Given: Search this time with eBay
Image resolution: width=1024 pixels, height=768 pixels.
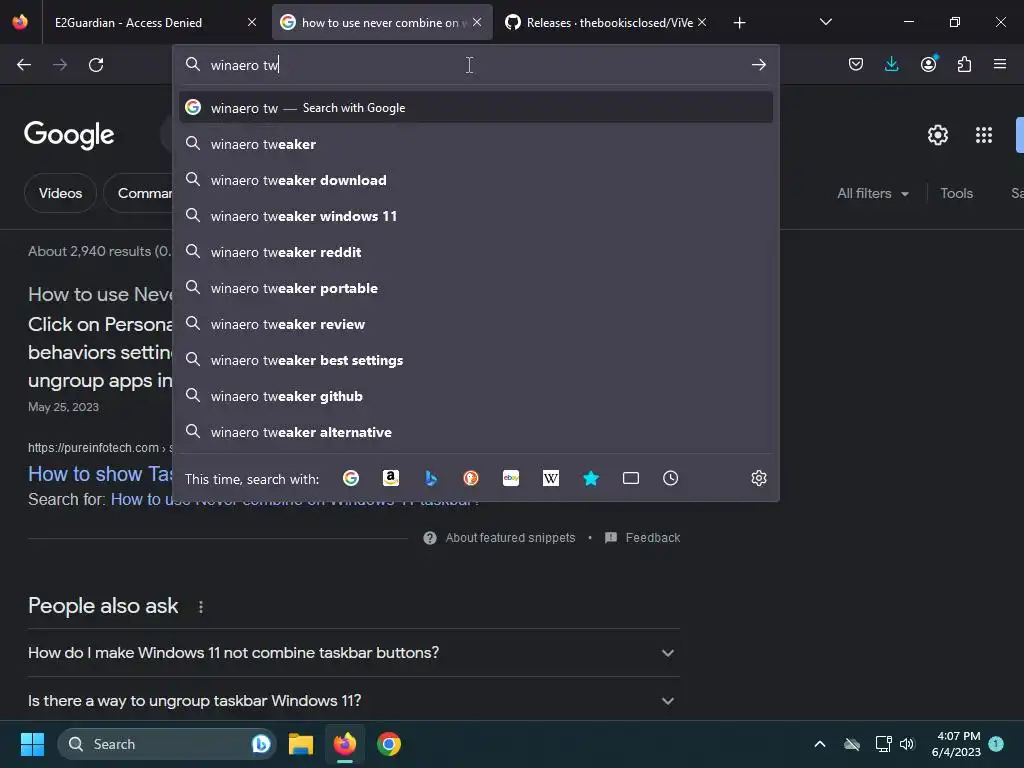Looking at the screenshot, I should click(x=511, y=479).
